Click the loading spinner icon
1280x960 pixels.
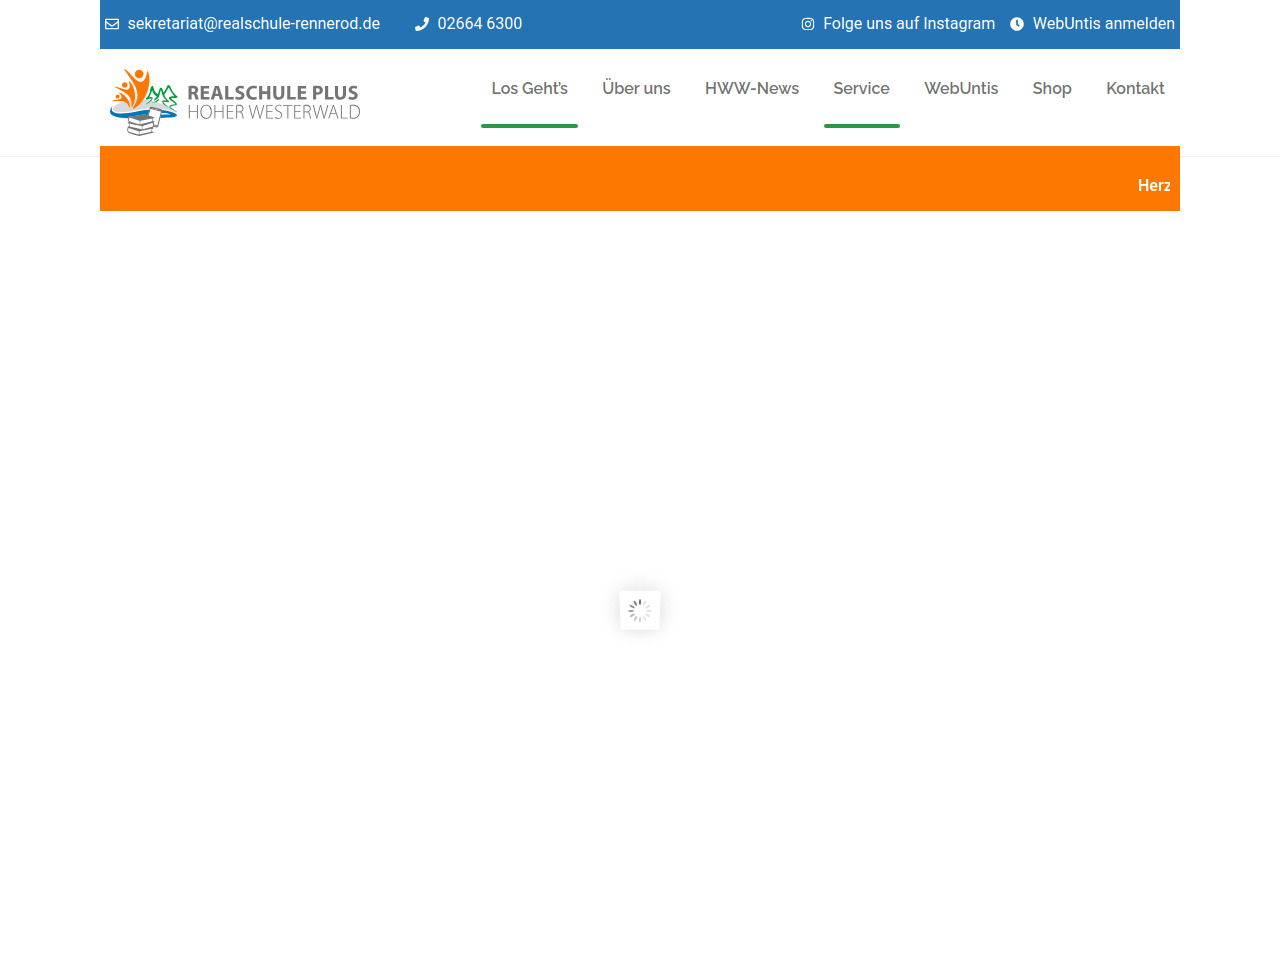[640, 610]
